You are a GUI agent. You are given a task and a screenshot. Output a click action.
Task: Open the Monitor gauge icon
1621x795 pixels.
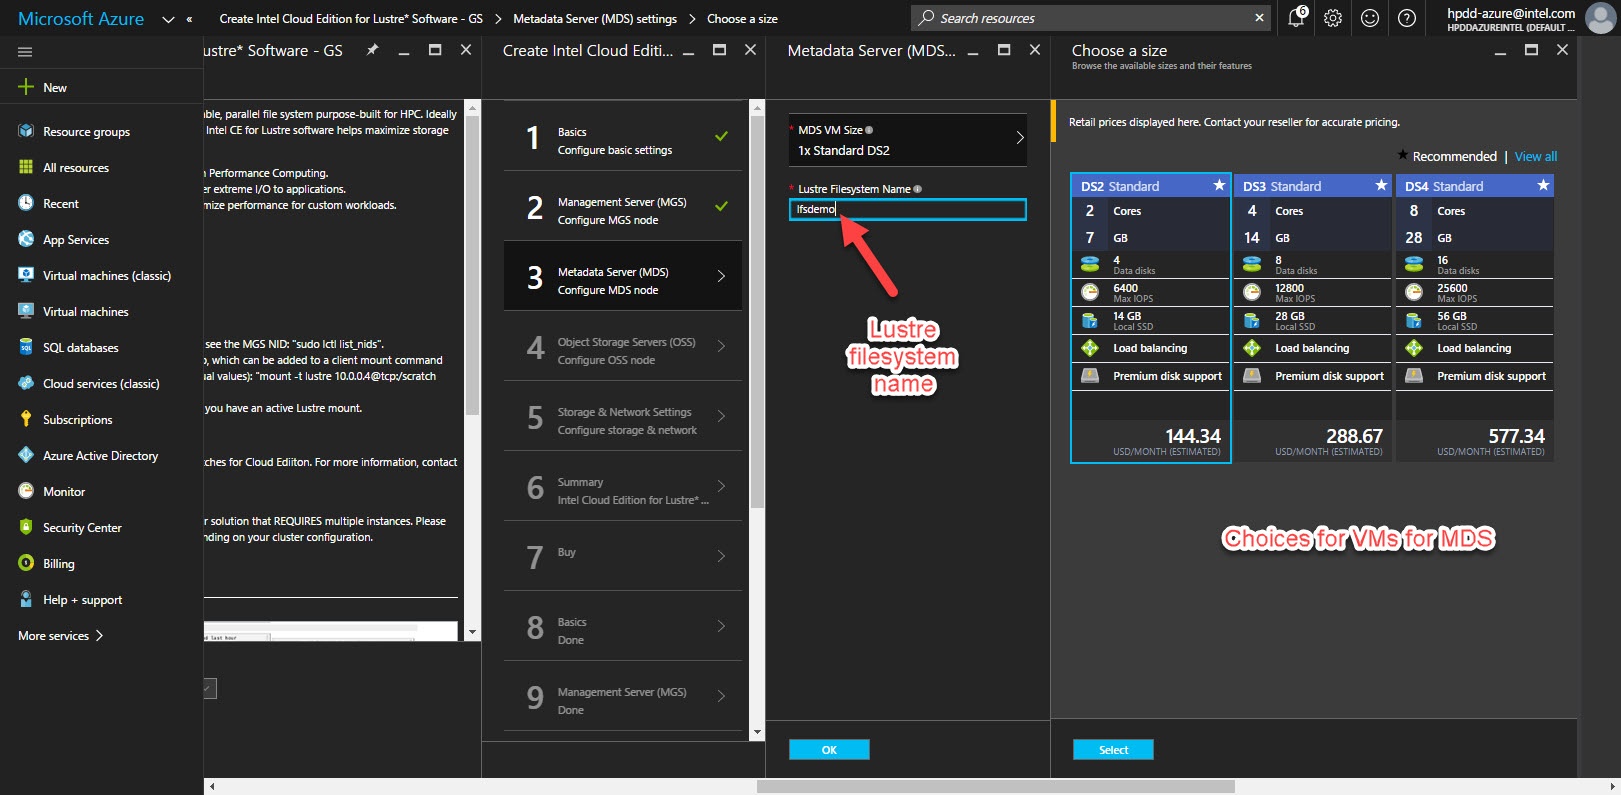(x=26, y=491)
